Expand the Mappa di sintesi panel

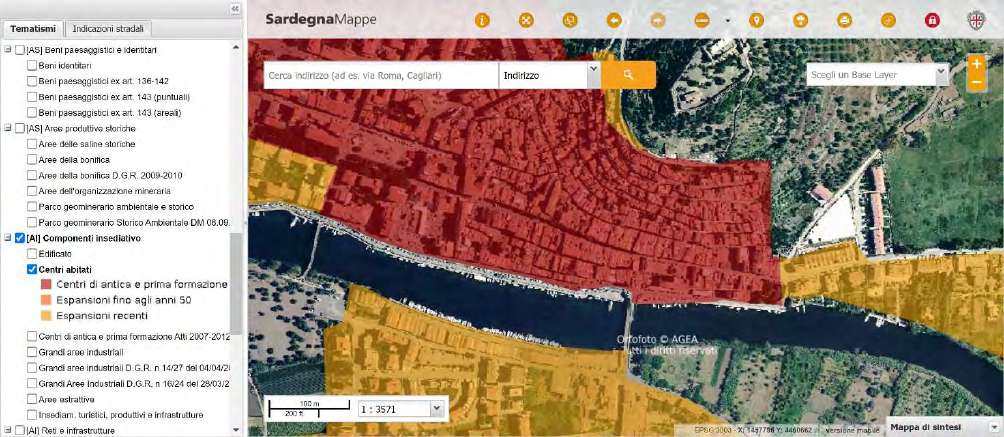tap(979, 427)
